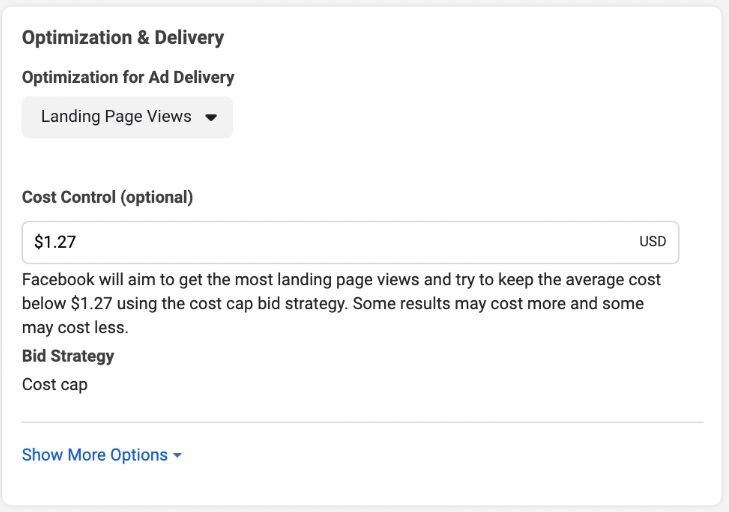The width and height of the screenshot is (729, 512).
Task: Click the small arrow after Show More Options
Action: 177,456
